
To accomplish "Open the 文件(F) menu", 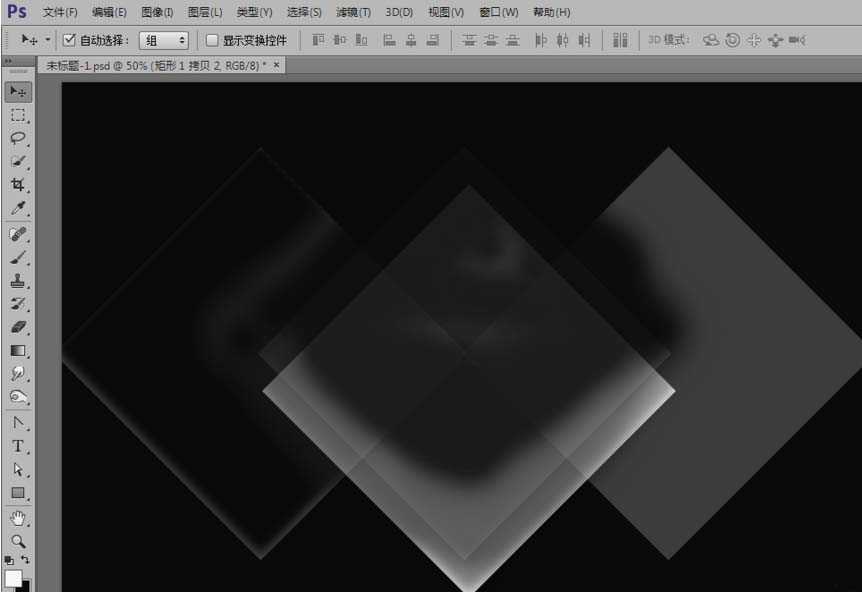I will (x=60, y=12).
